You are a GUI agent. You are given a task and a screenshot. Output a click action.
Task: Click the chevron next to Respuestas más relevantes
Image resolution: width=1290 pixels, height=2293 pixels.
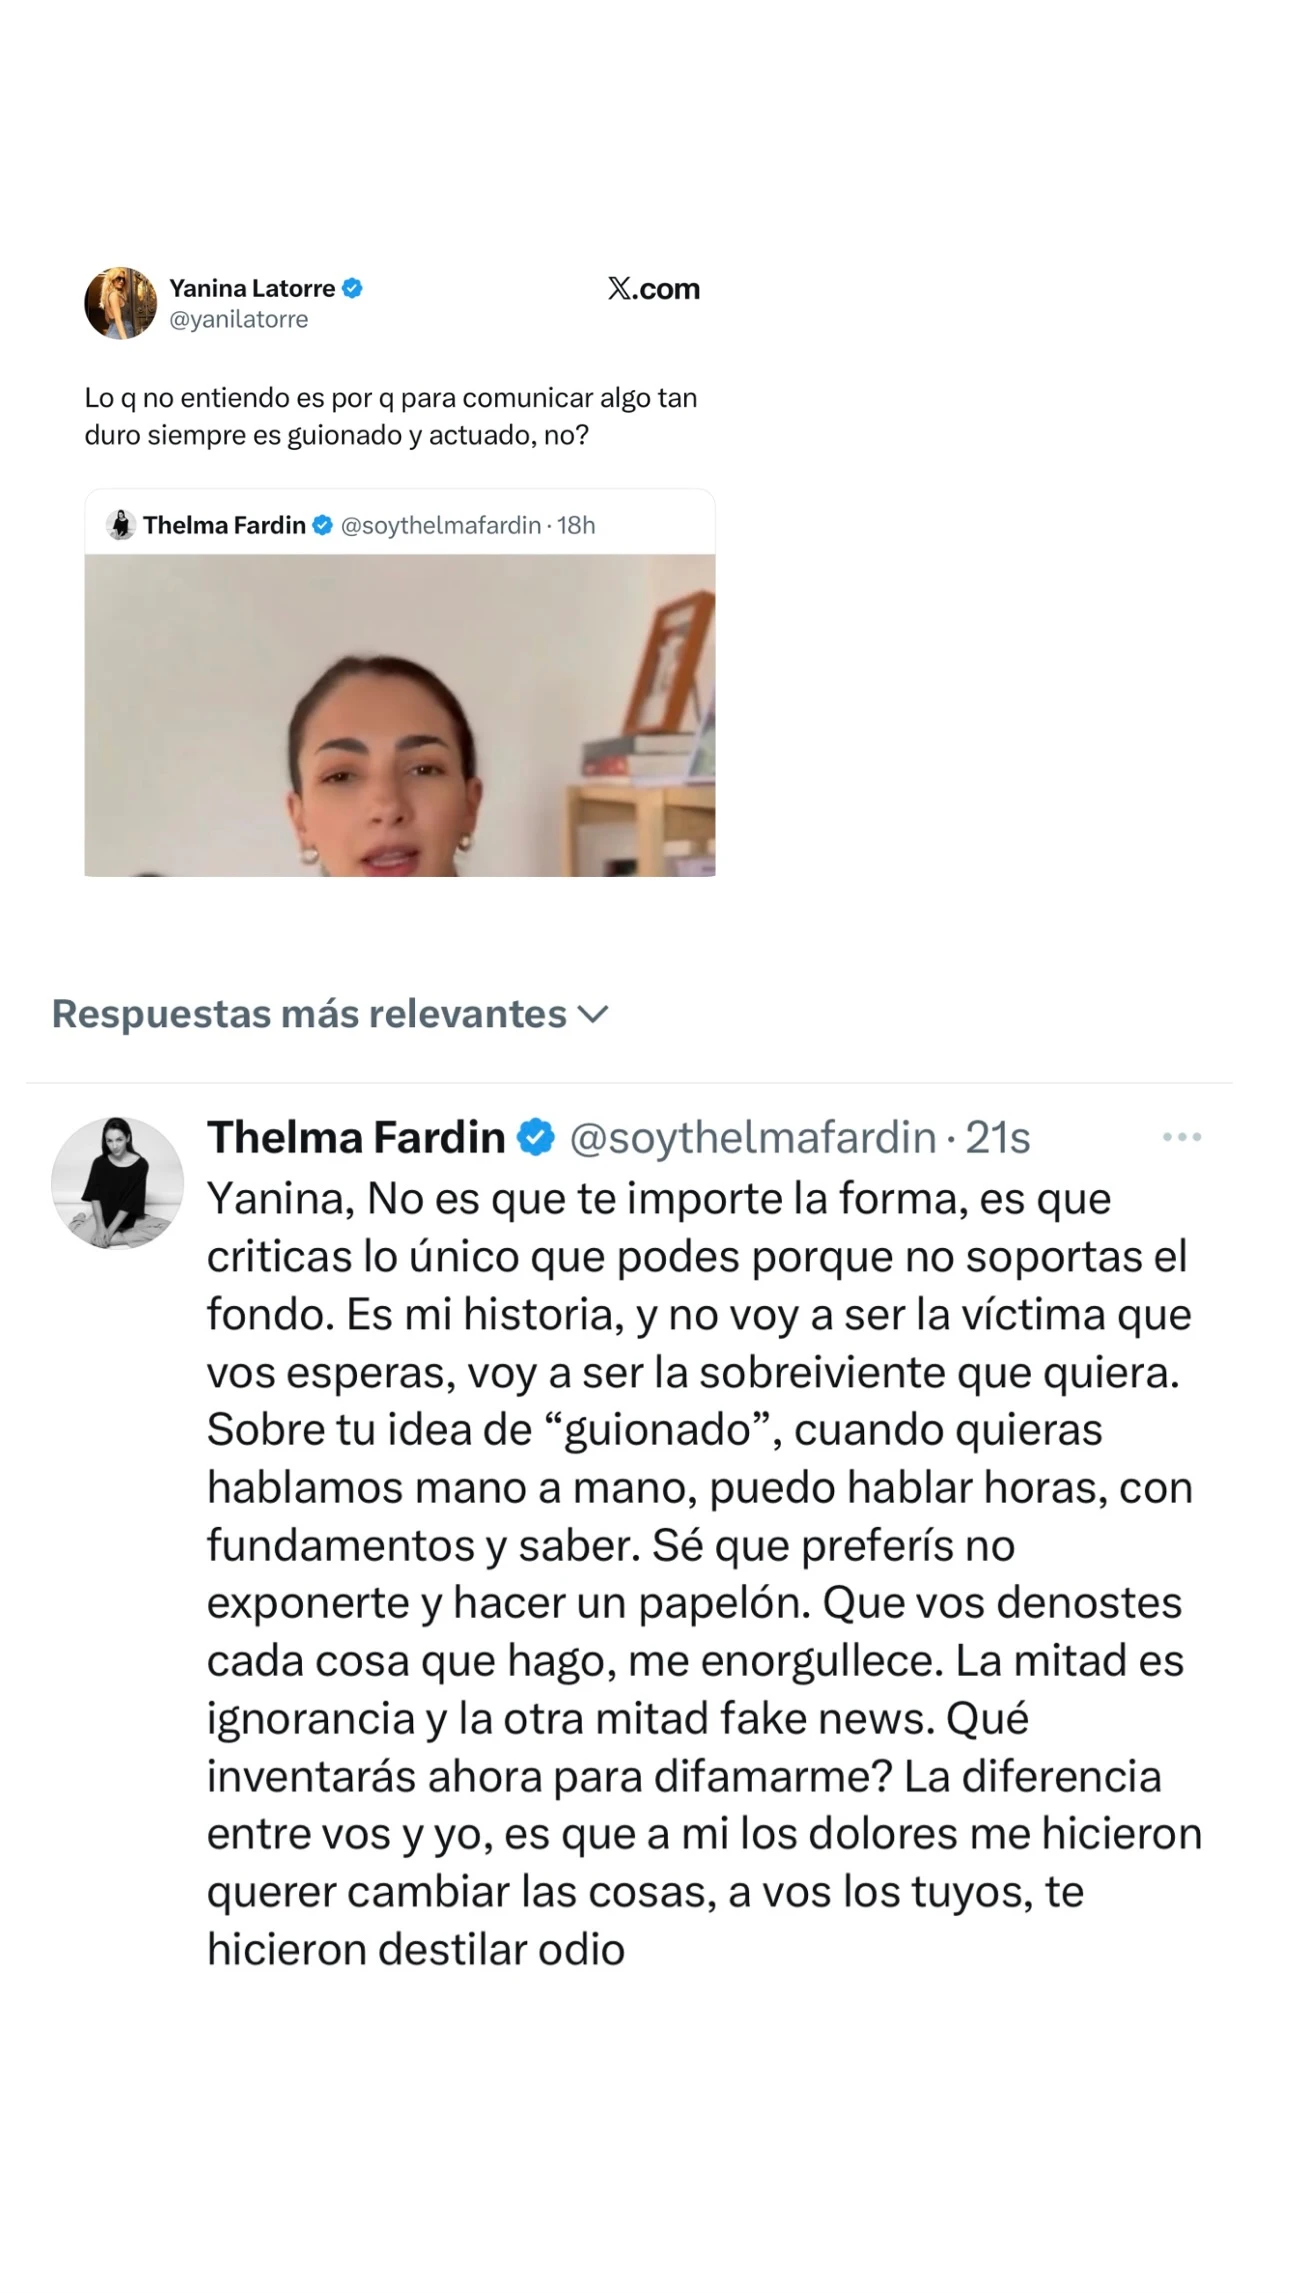coord(593,1015)
